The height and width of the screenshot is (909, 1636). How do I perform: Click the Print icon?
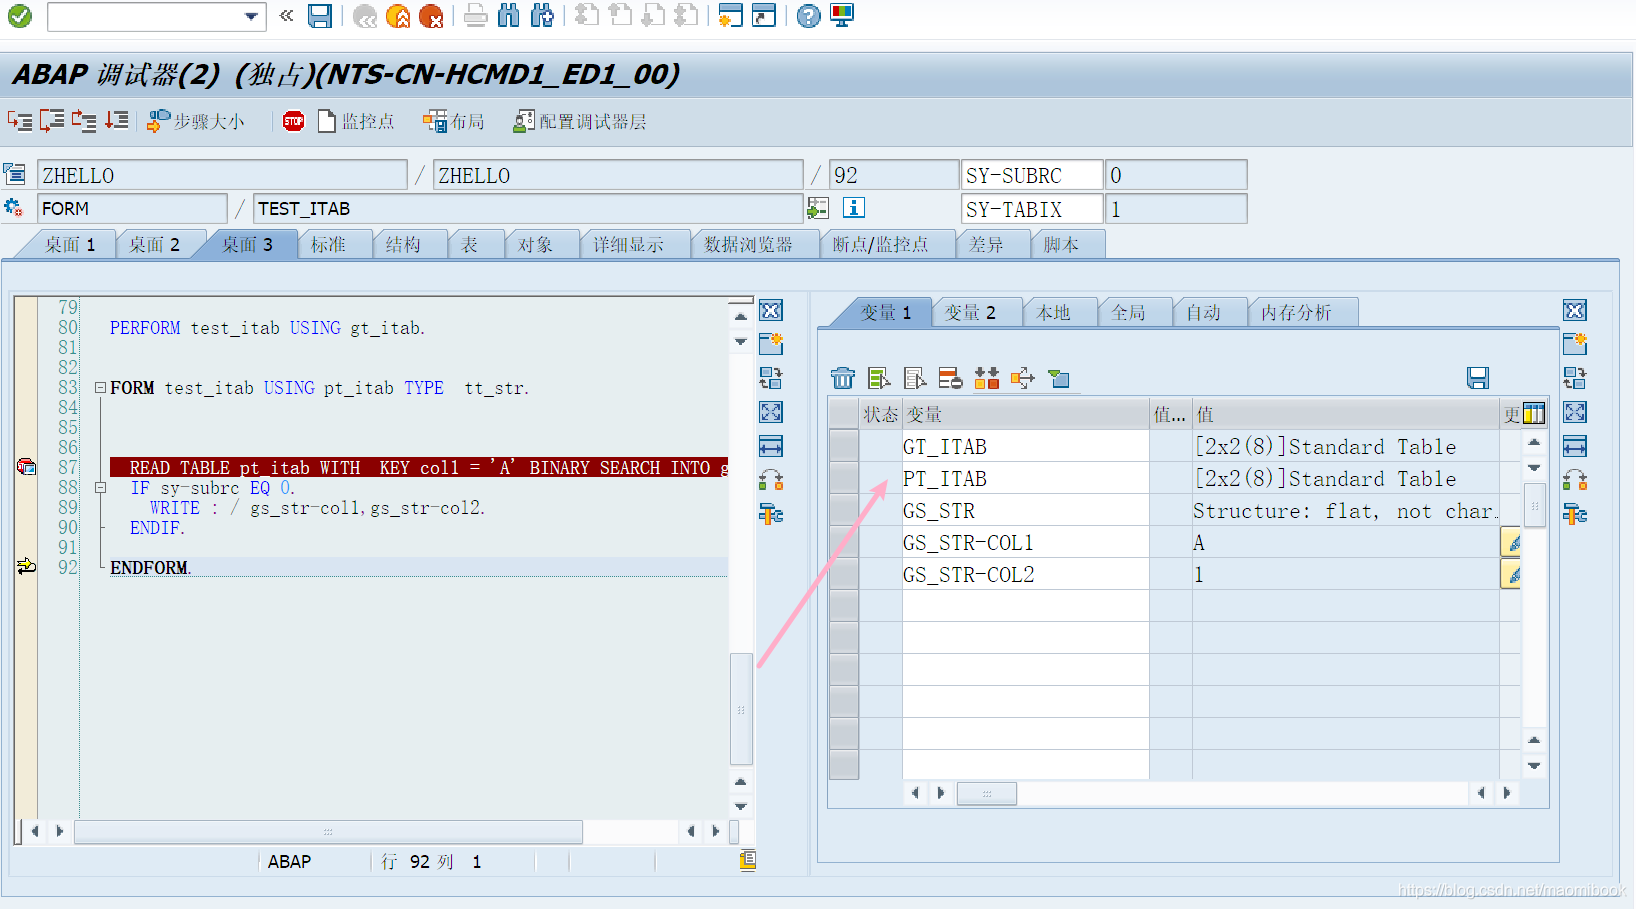tap(476, 16)
